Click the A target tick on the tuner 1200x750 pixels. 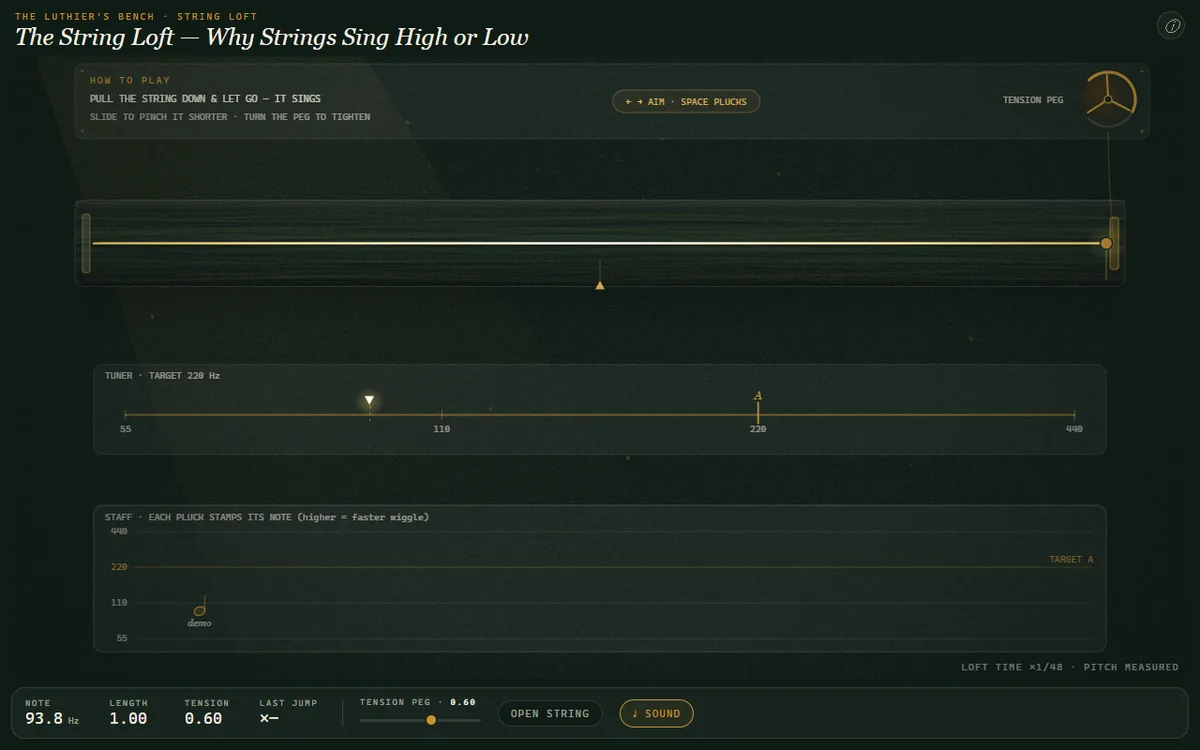click(758, 404)
